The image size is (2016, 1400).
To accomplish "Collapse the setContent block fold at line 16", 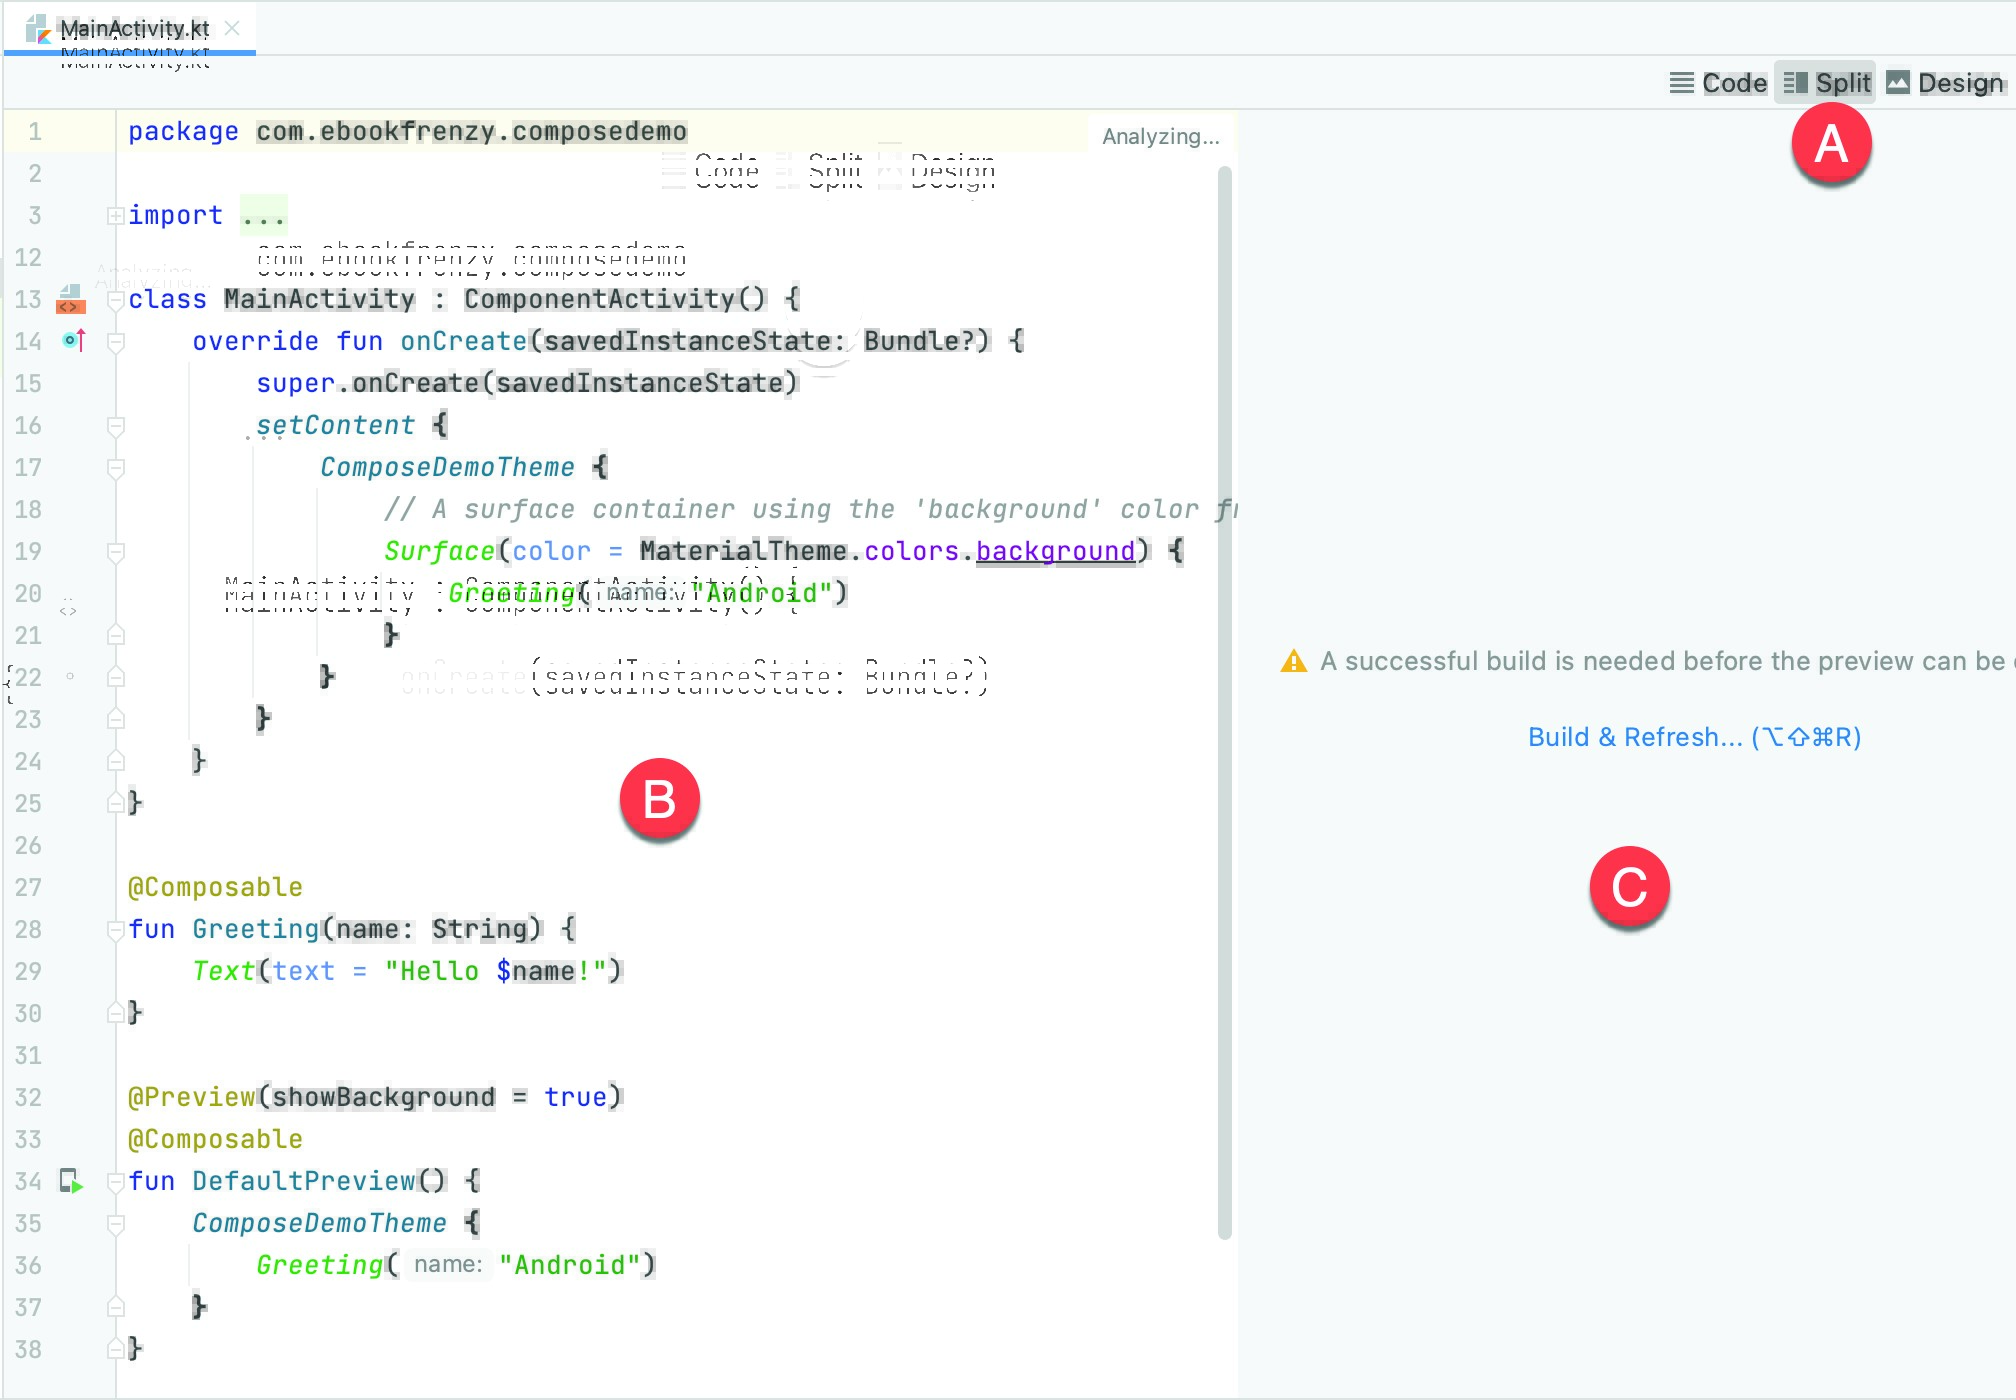I will tap(116, 426).
